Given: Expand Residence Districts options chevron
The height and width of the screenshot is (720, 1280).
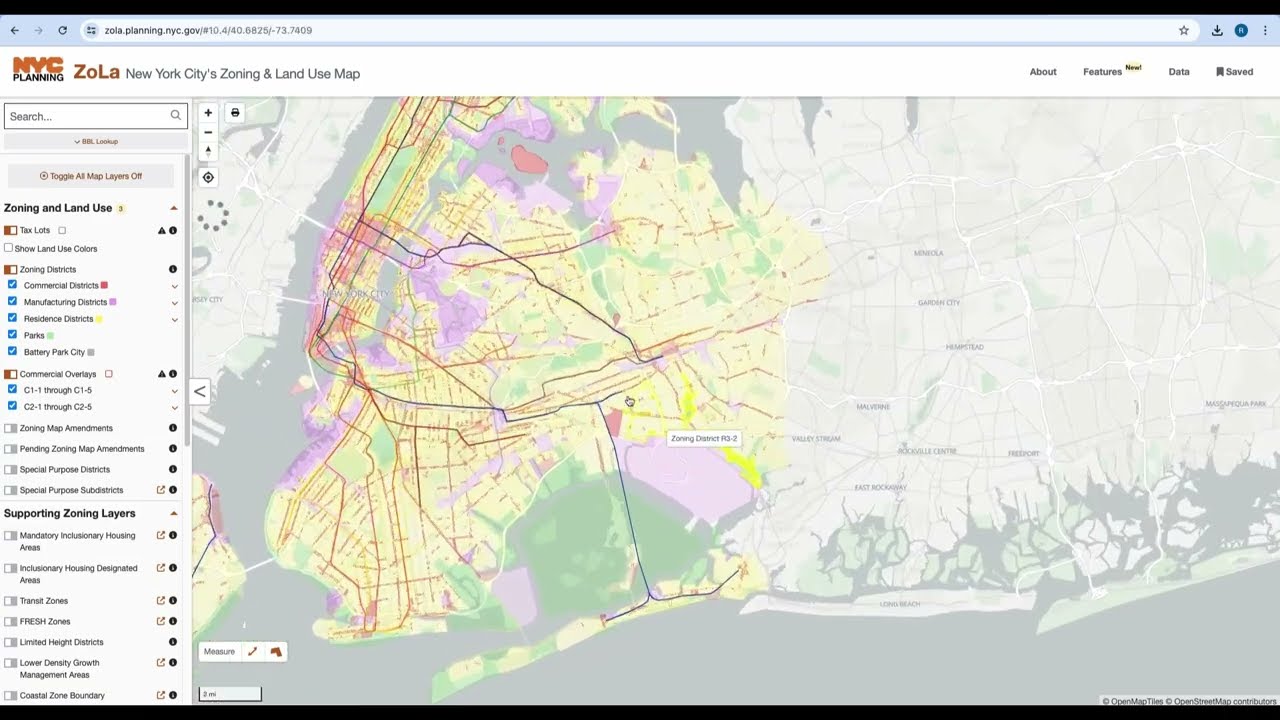Looking at the screenshot, I should click(174, 319).
